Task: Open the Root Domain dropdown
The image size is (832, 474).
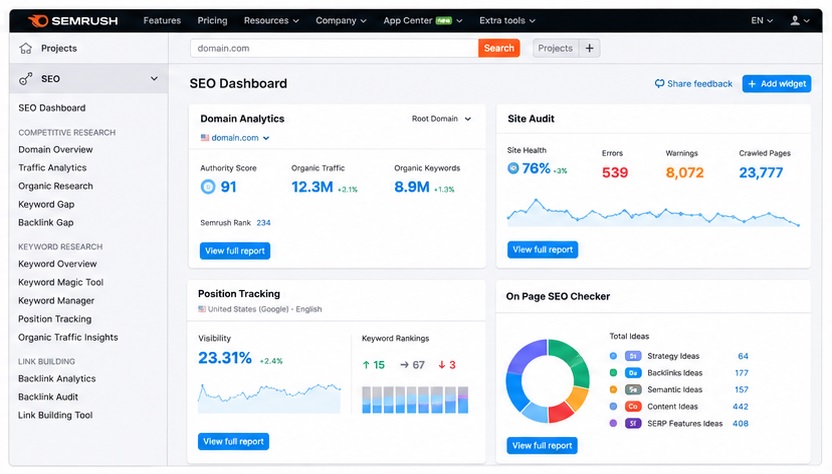Action: coord(441,119)
